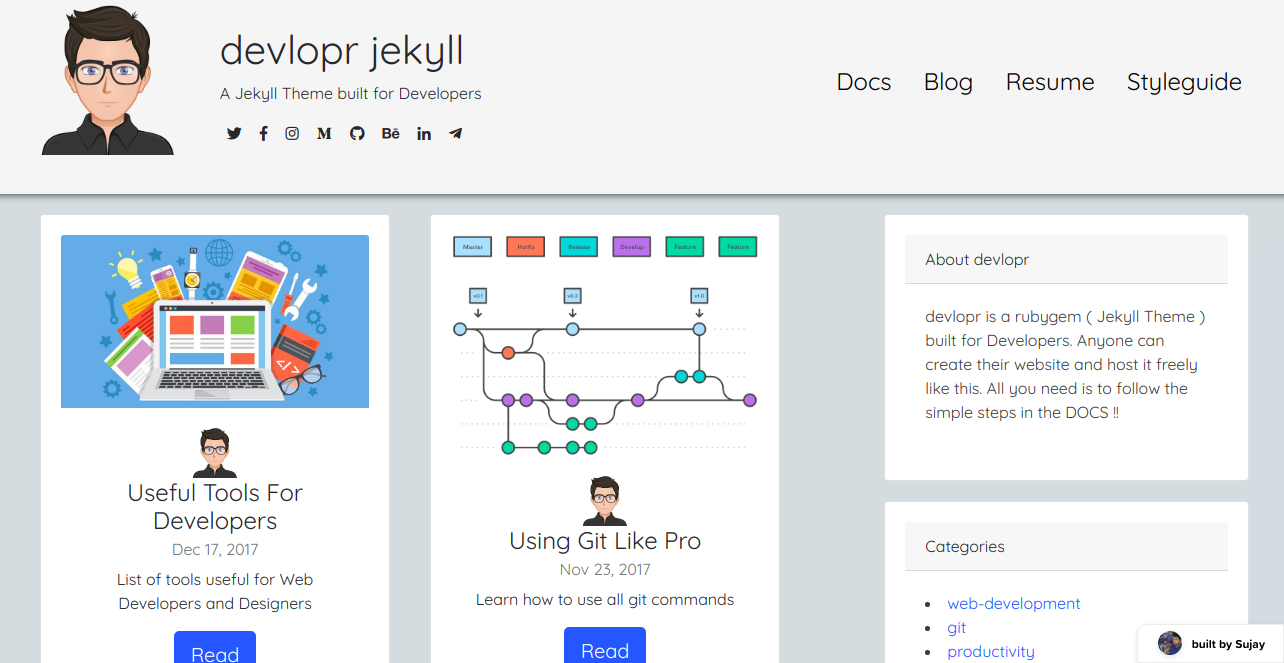Click the devlopr jekyll site title
This screenshot has height=663, width=1284.
pyautogui.click(x=341, y=51)
